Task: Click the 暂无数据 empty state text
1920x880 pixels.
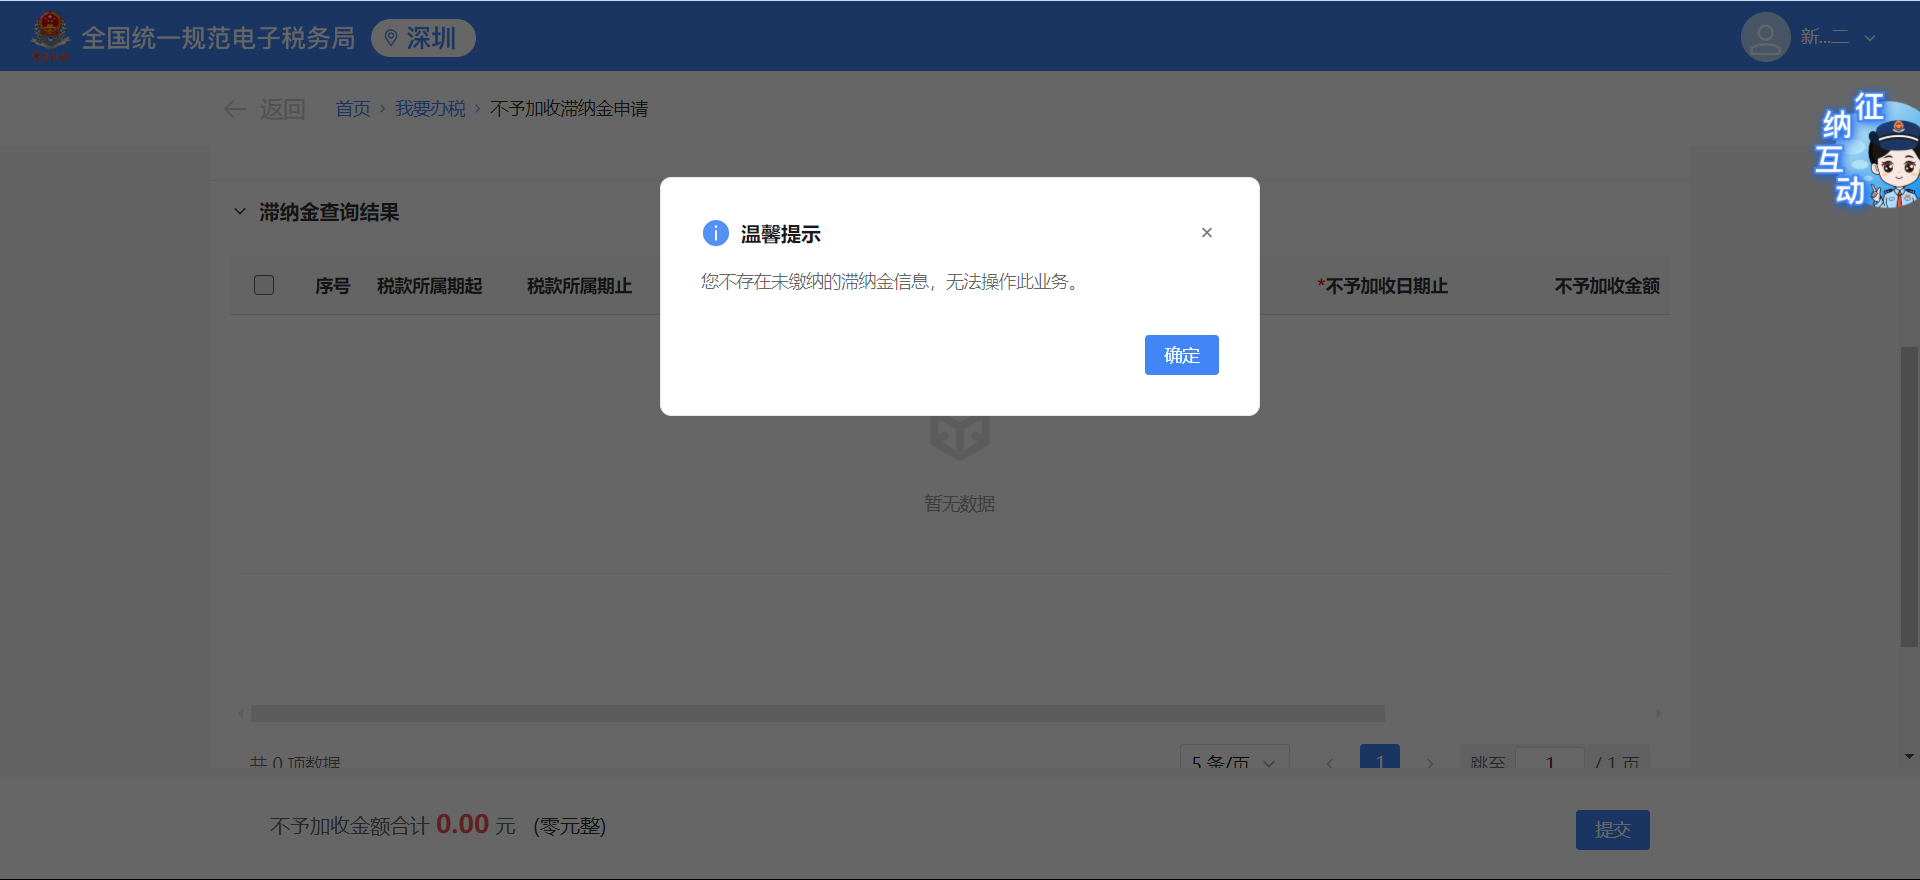Action: (x=960, y=504)
